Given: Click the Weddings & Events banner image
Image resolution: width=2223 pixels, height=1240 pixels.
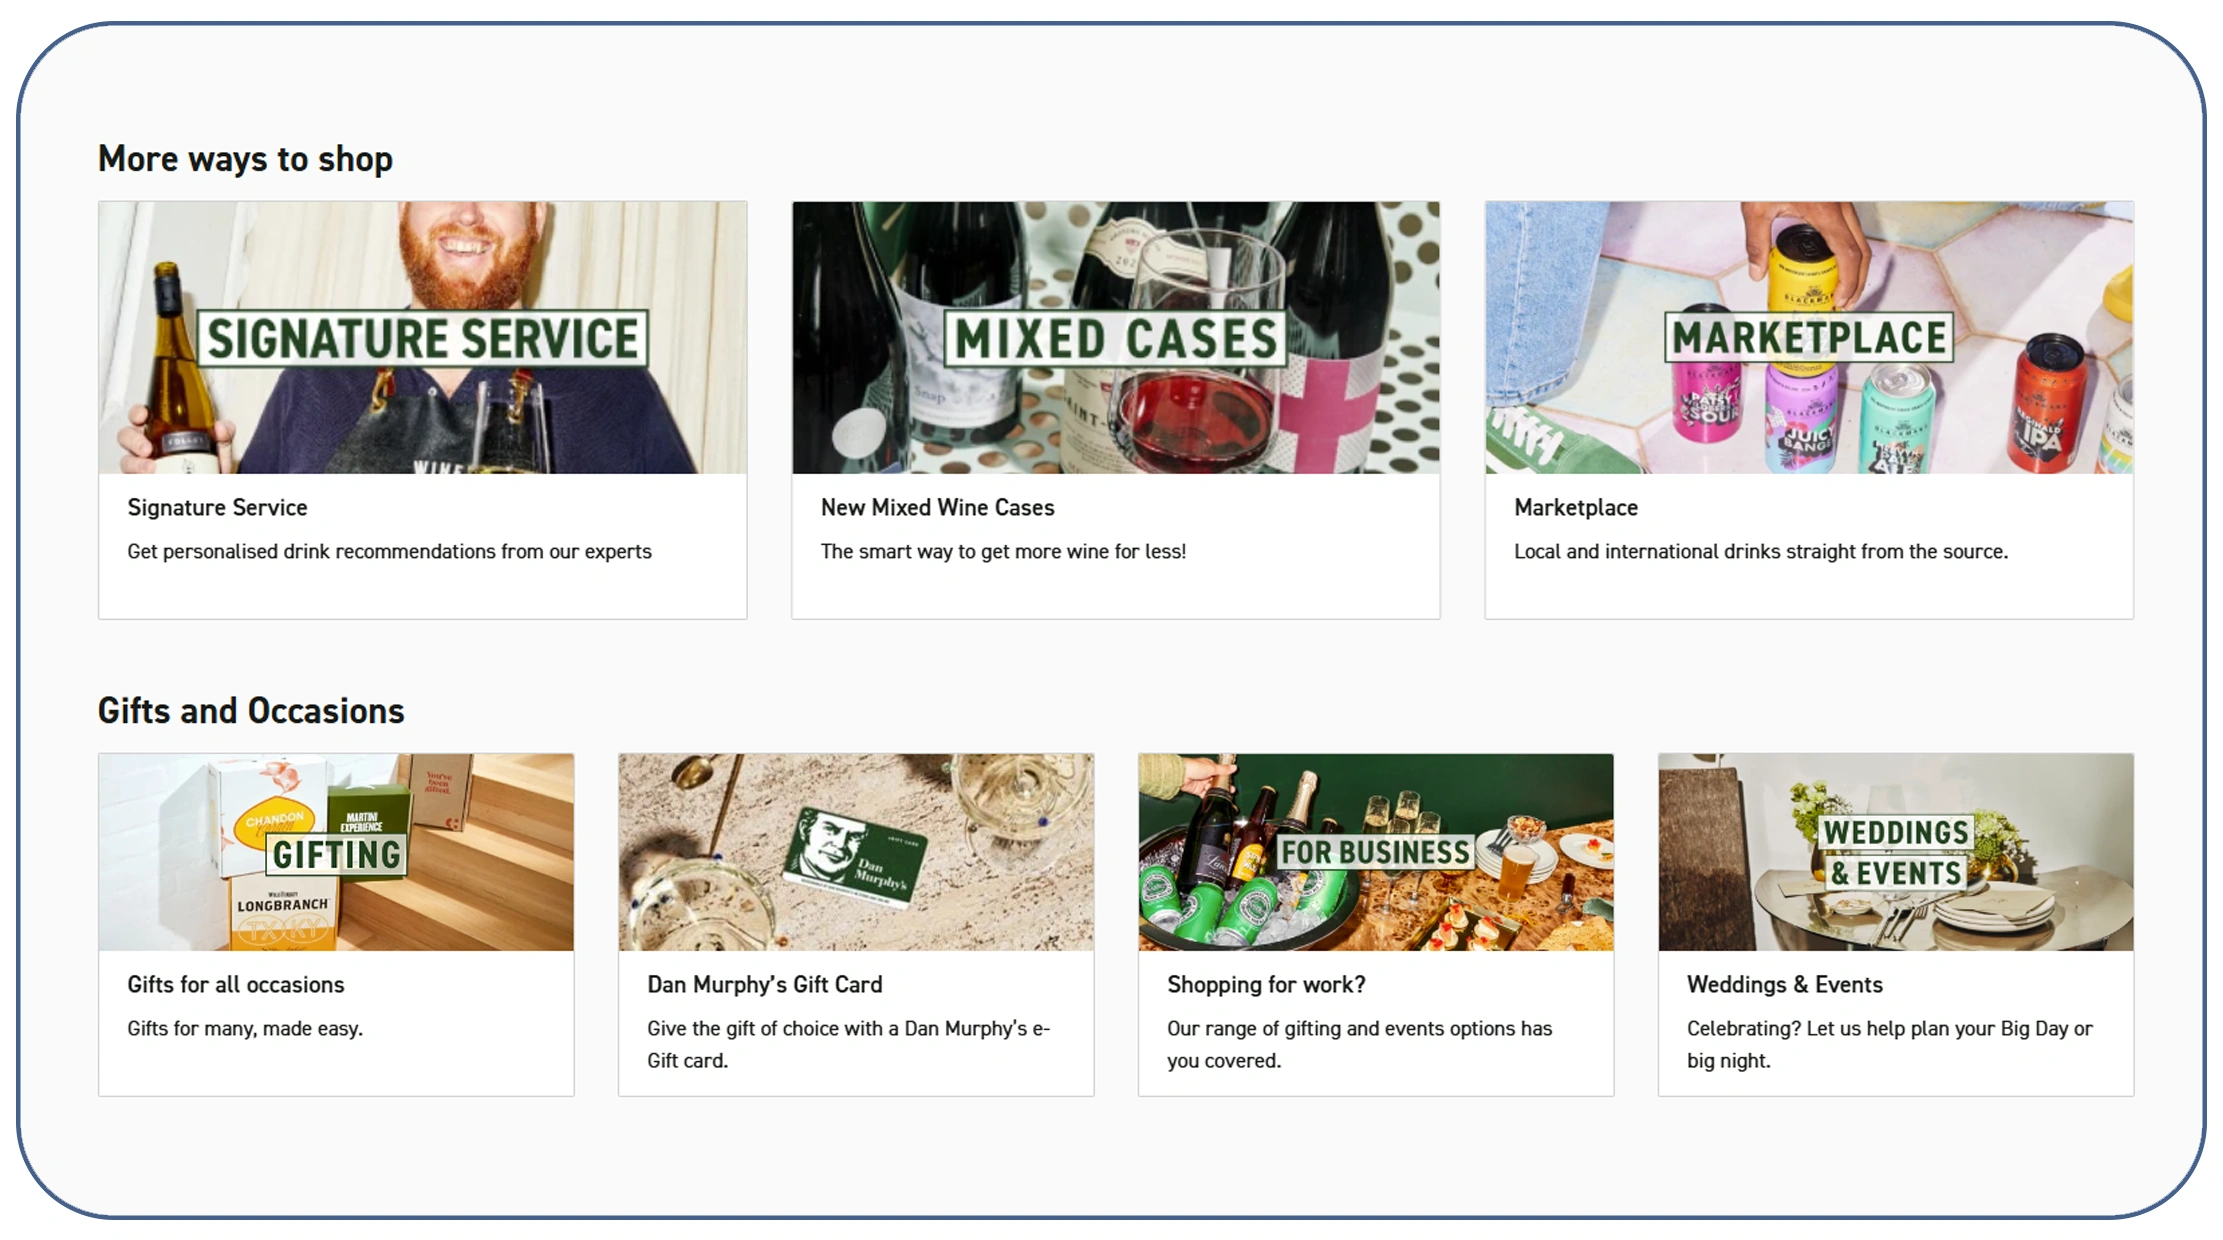Looking at the screenshot, I should pos(1896,852).
